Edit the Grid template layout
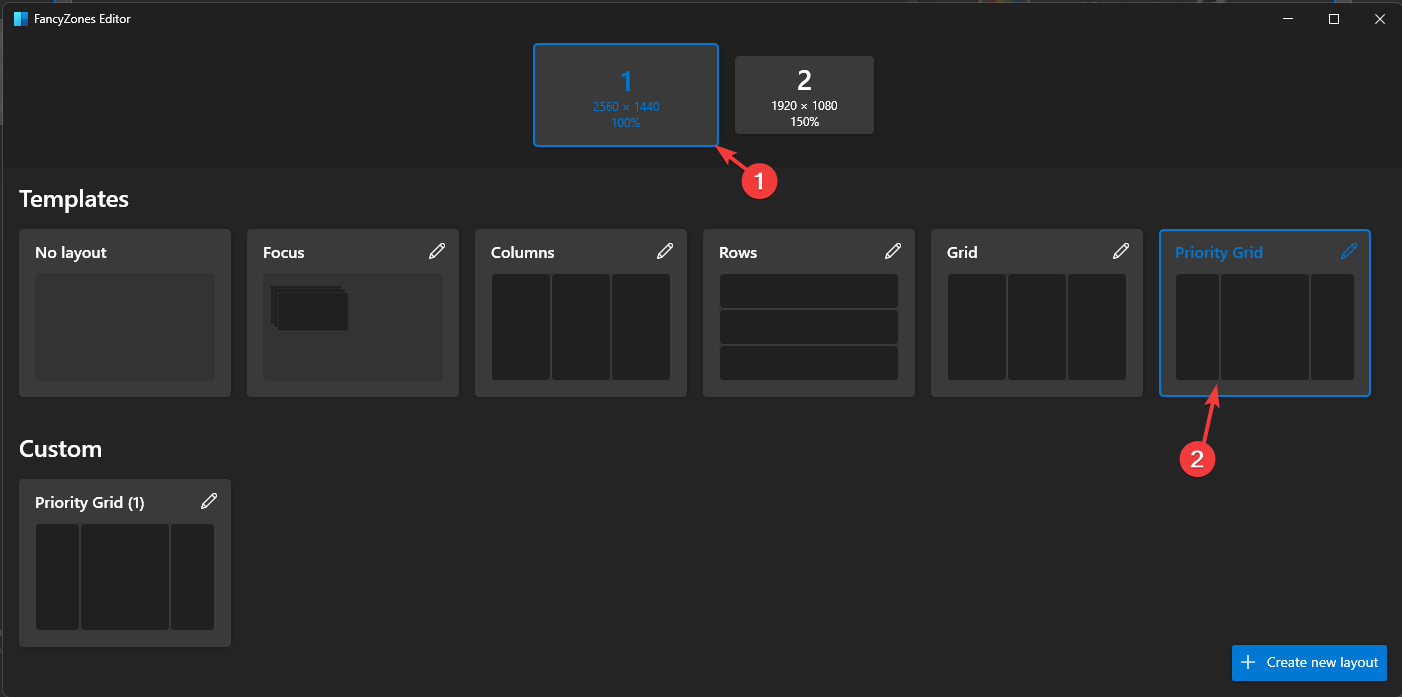 pos(1120,251)
